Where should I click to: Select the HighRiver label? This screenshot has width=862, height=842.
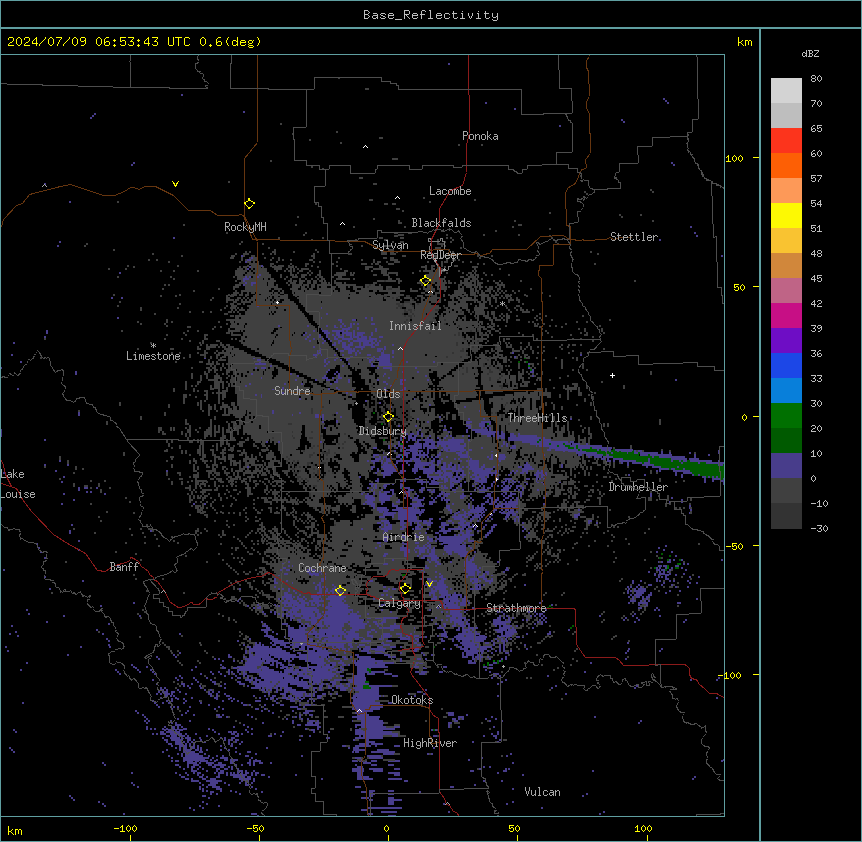tap(430, 743)
